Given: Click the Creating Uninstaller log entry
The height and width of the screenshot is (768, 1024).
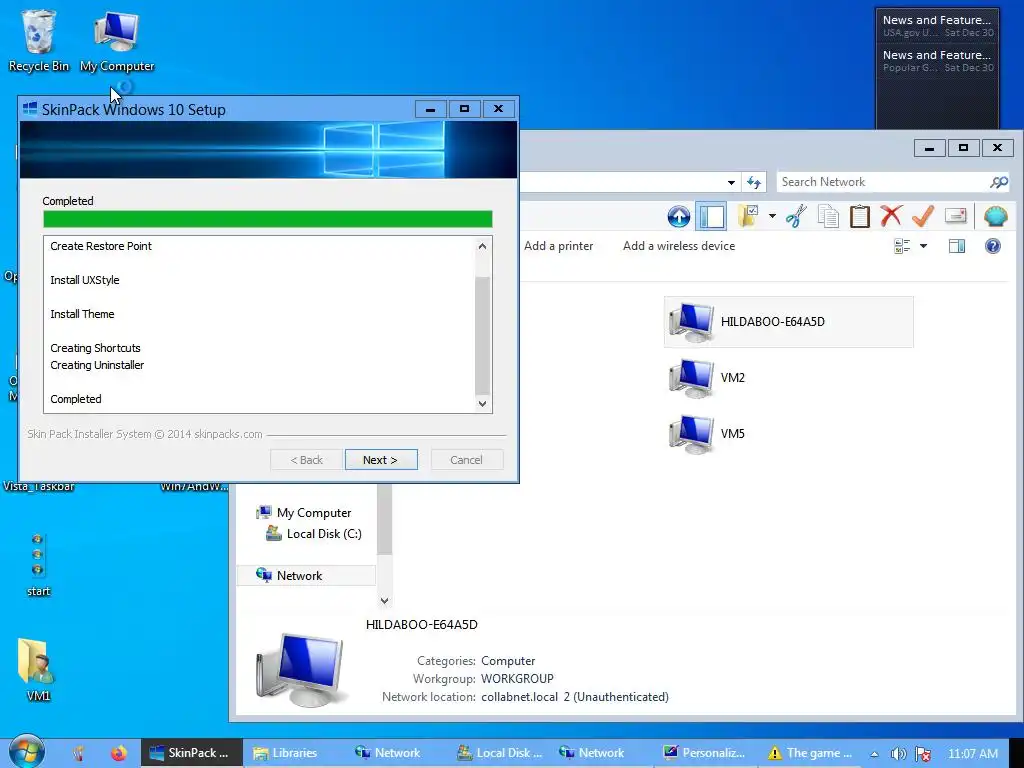Looking at the screenshot, I should click(97, 365).
